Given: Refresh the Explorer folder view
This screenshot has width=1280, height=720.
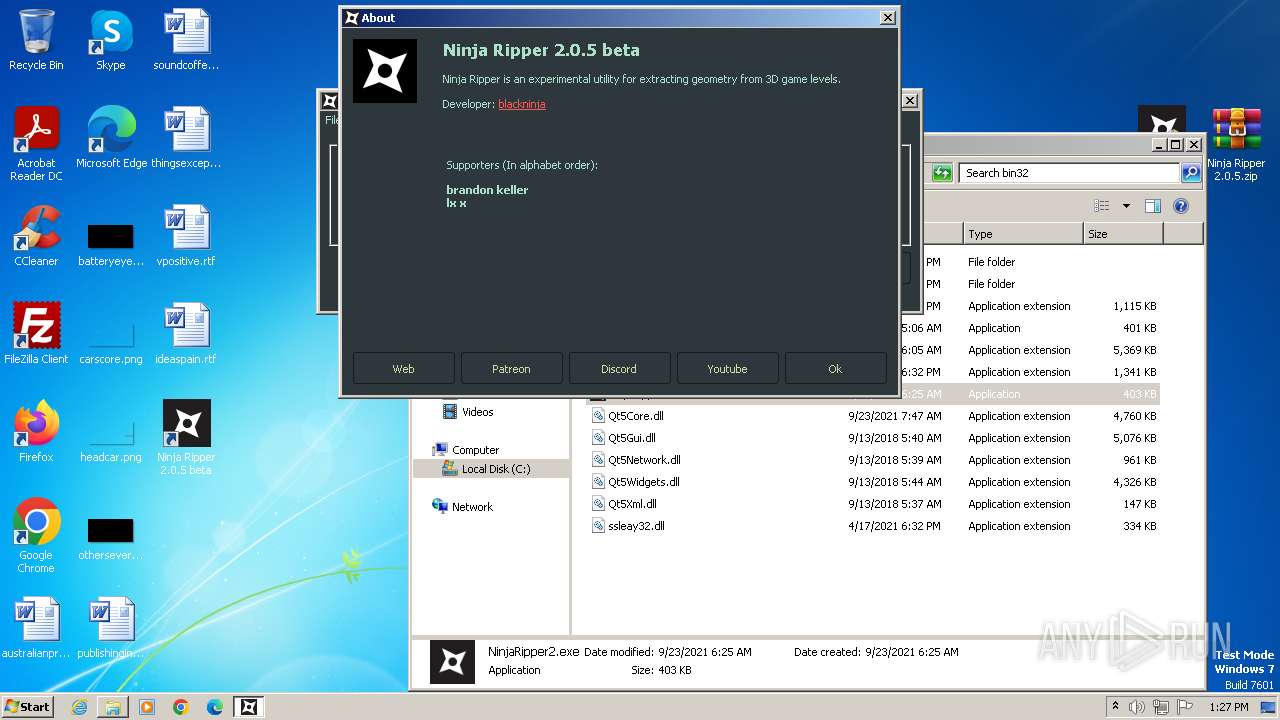Looking at the screenshot, I should pos(942,173).
